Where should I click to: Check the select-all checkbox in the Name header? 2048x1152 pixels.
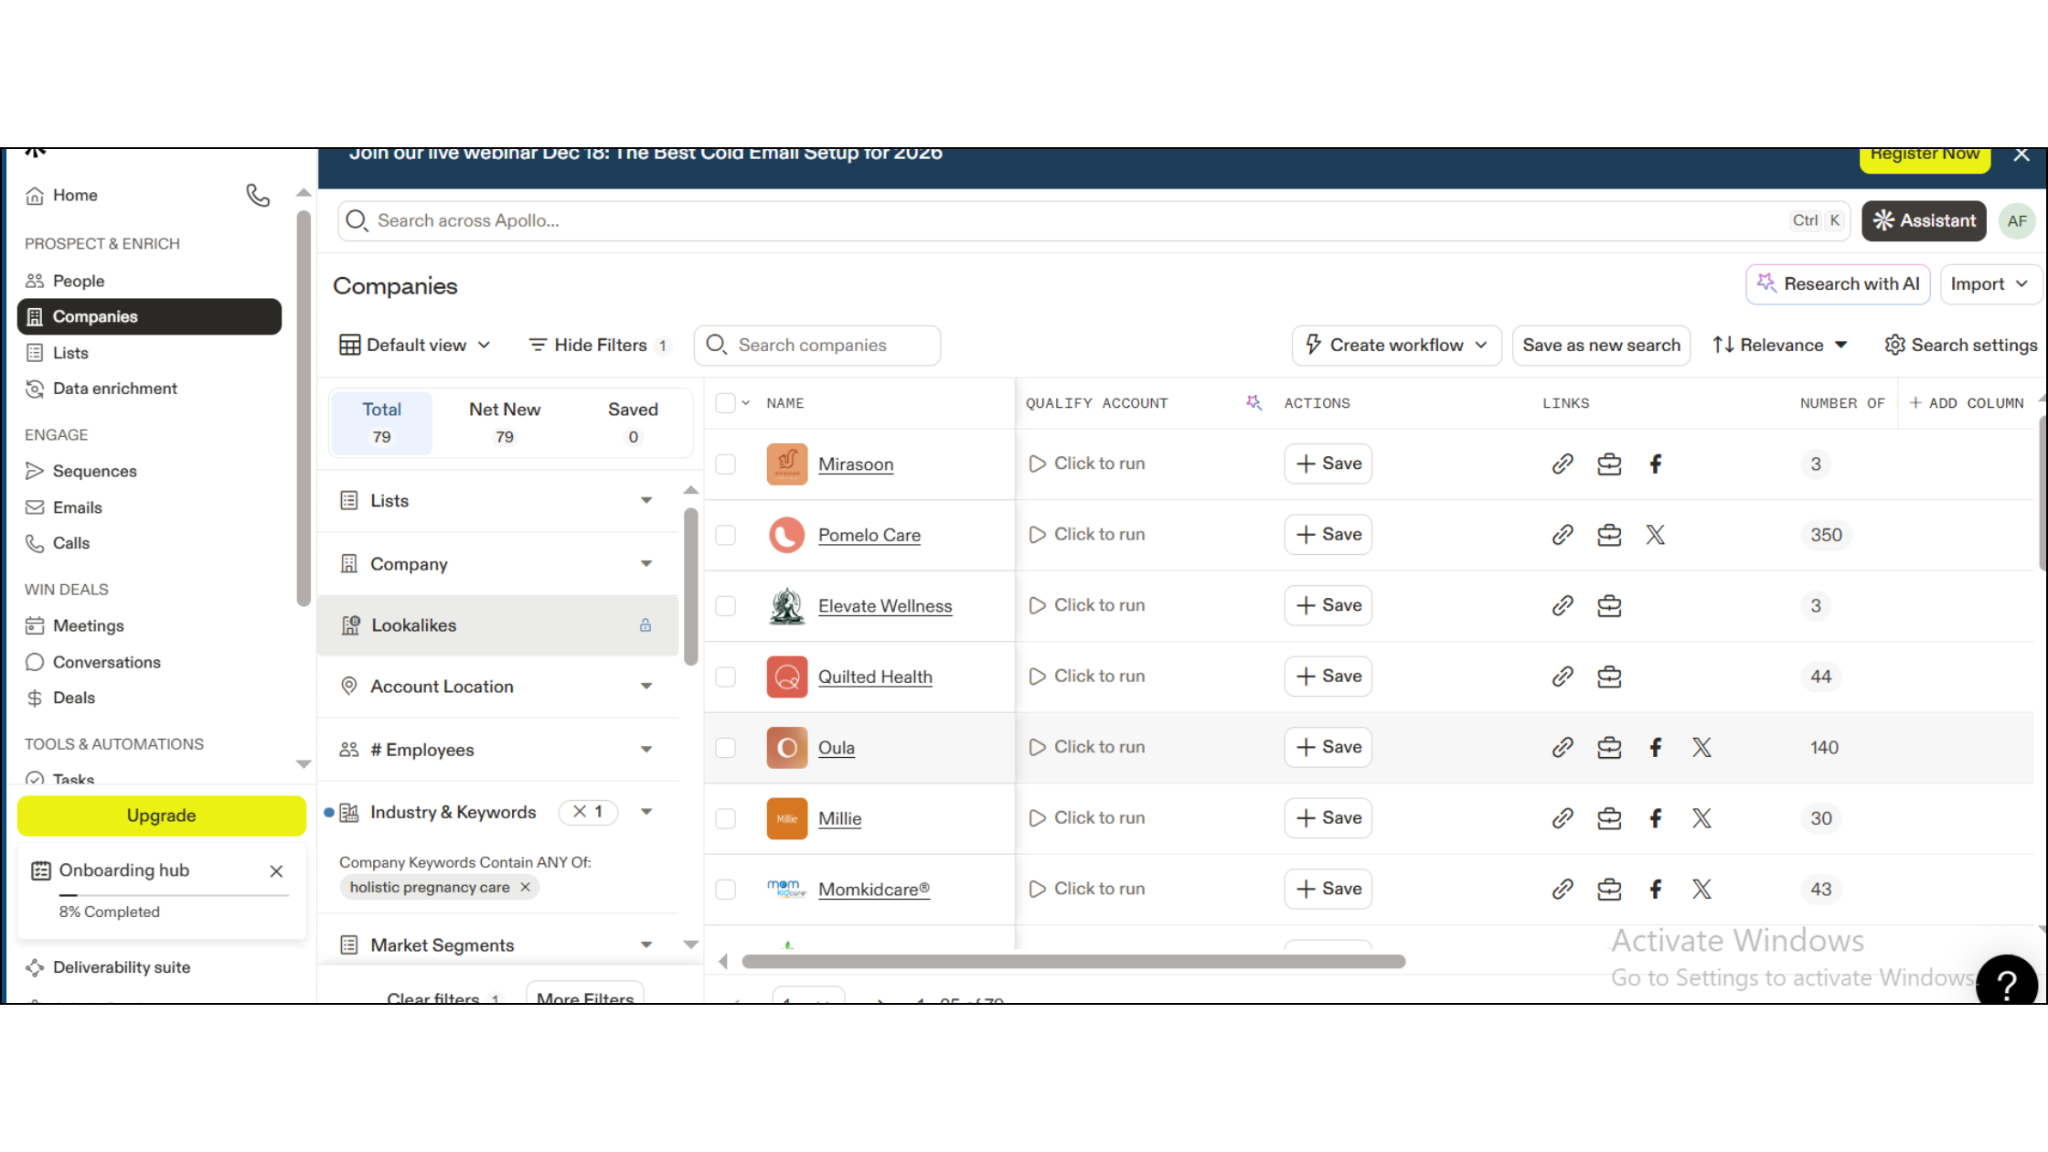(726, 403)
